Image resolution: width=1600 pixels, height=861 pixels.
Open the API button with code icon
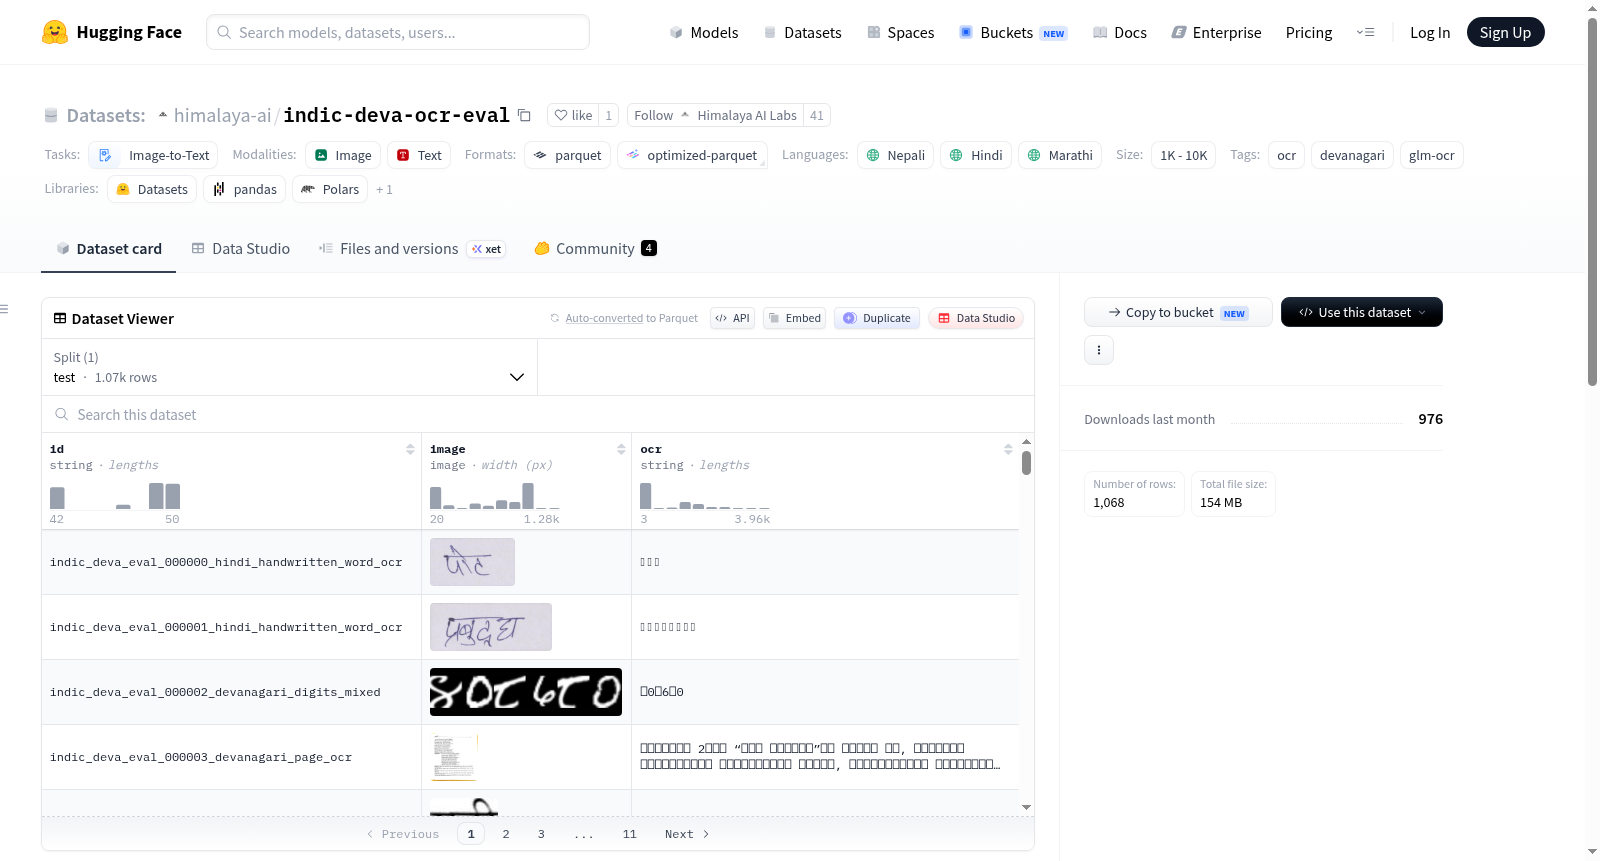[x=732, y=318]
